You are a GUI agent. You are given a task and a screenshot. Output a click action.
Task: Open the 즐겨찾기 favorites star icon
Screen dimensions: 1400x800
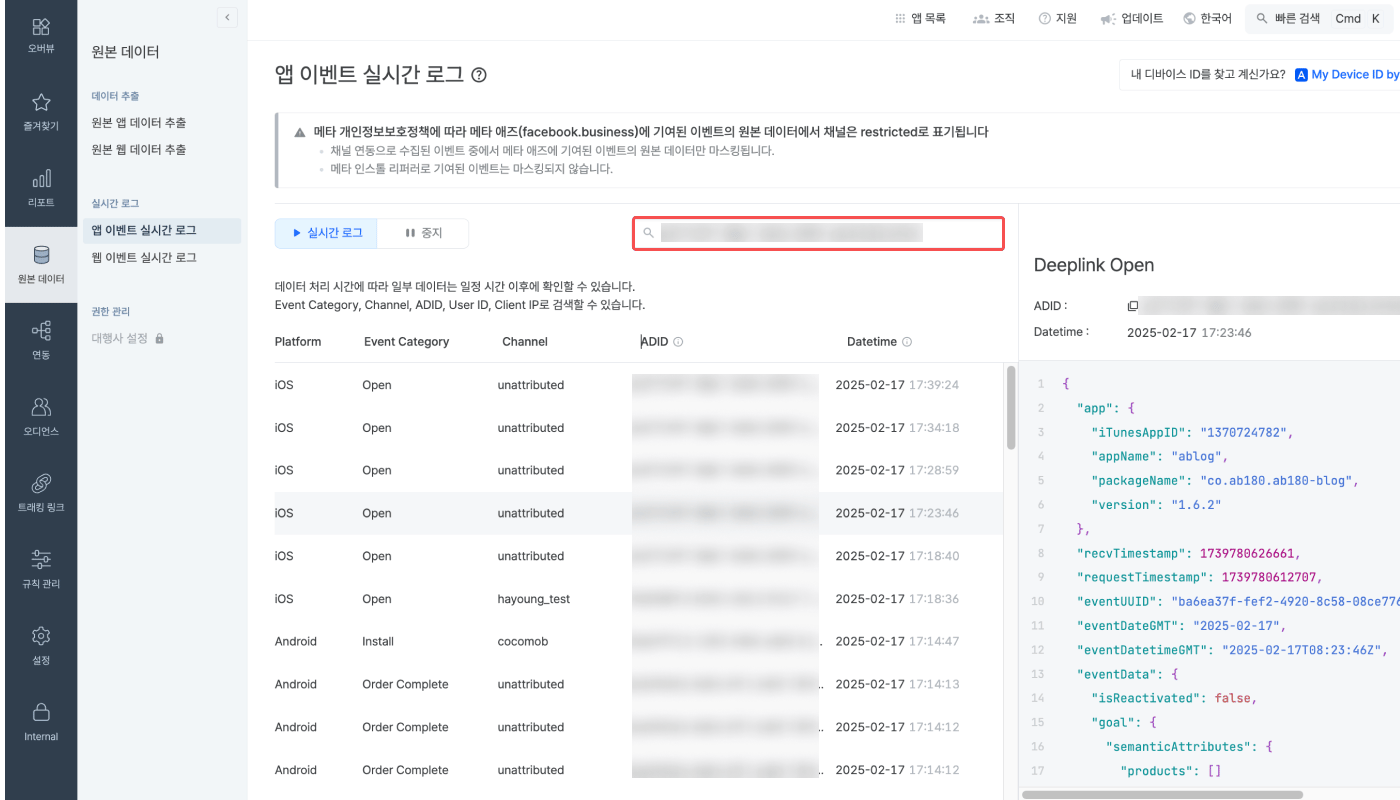coord(41,103)
